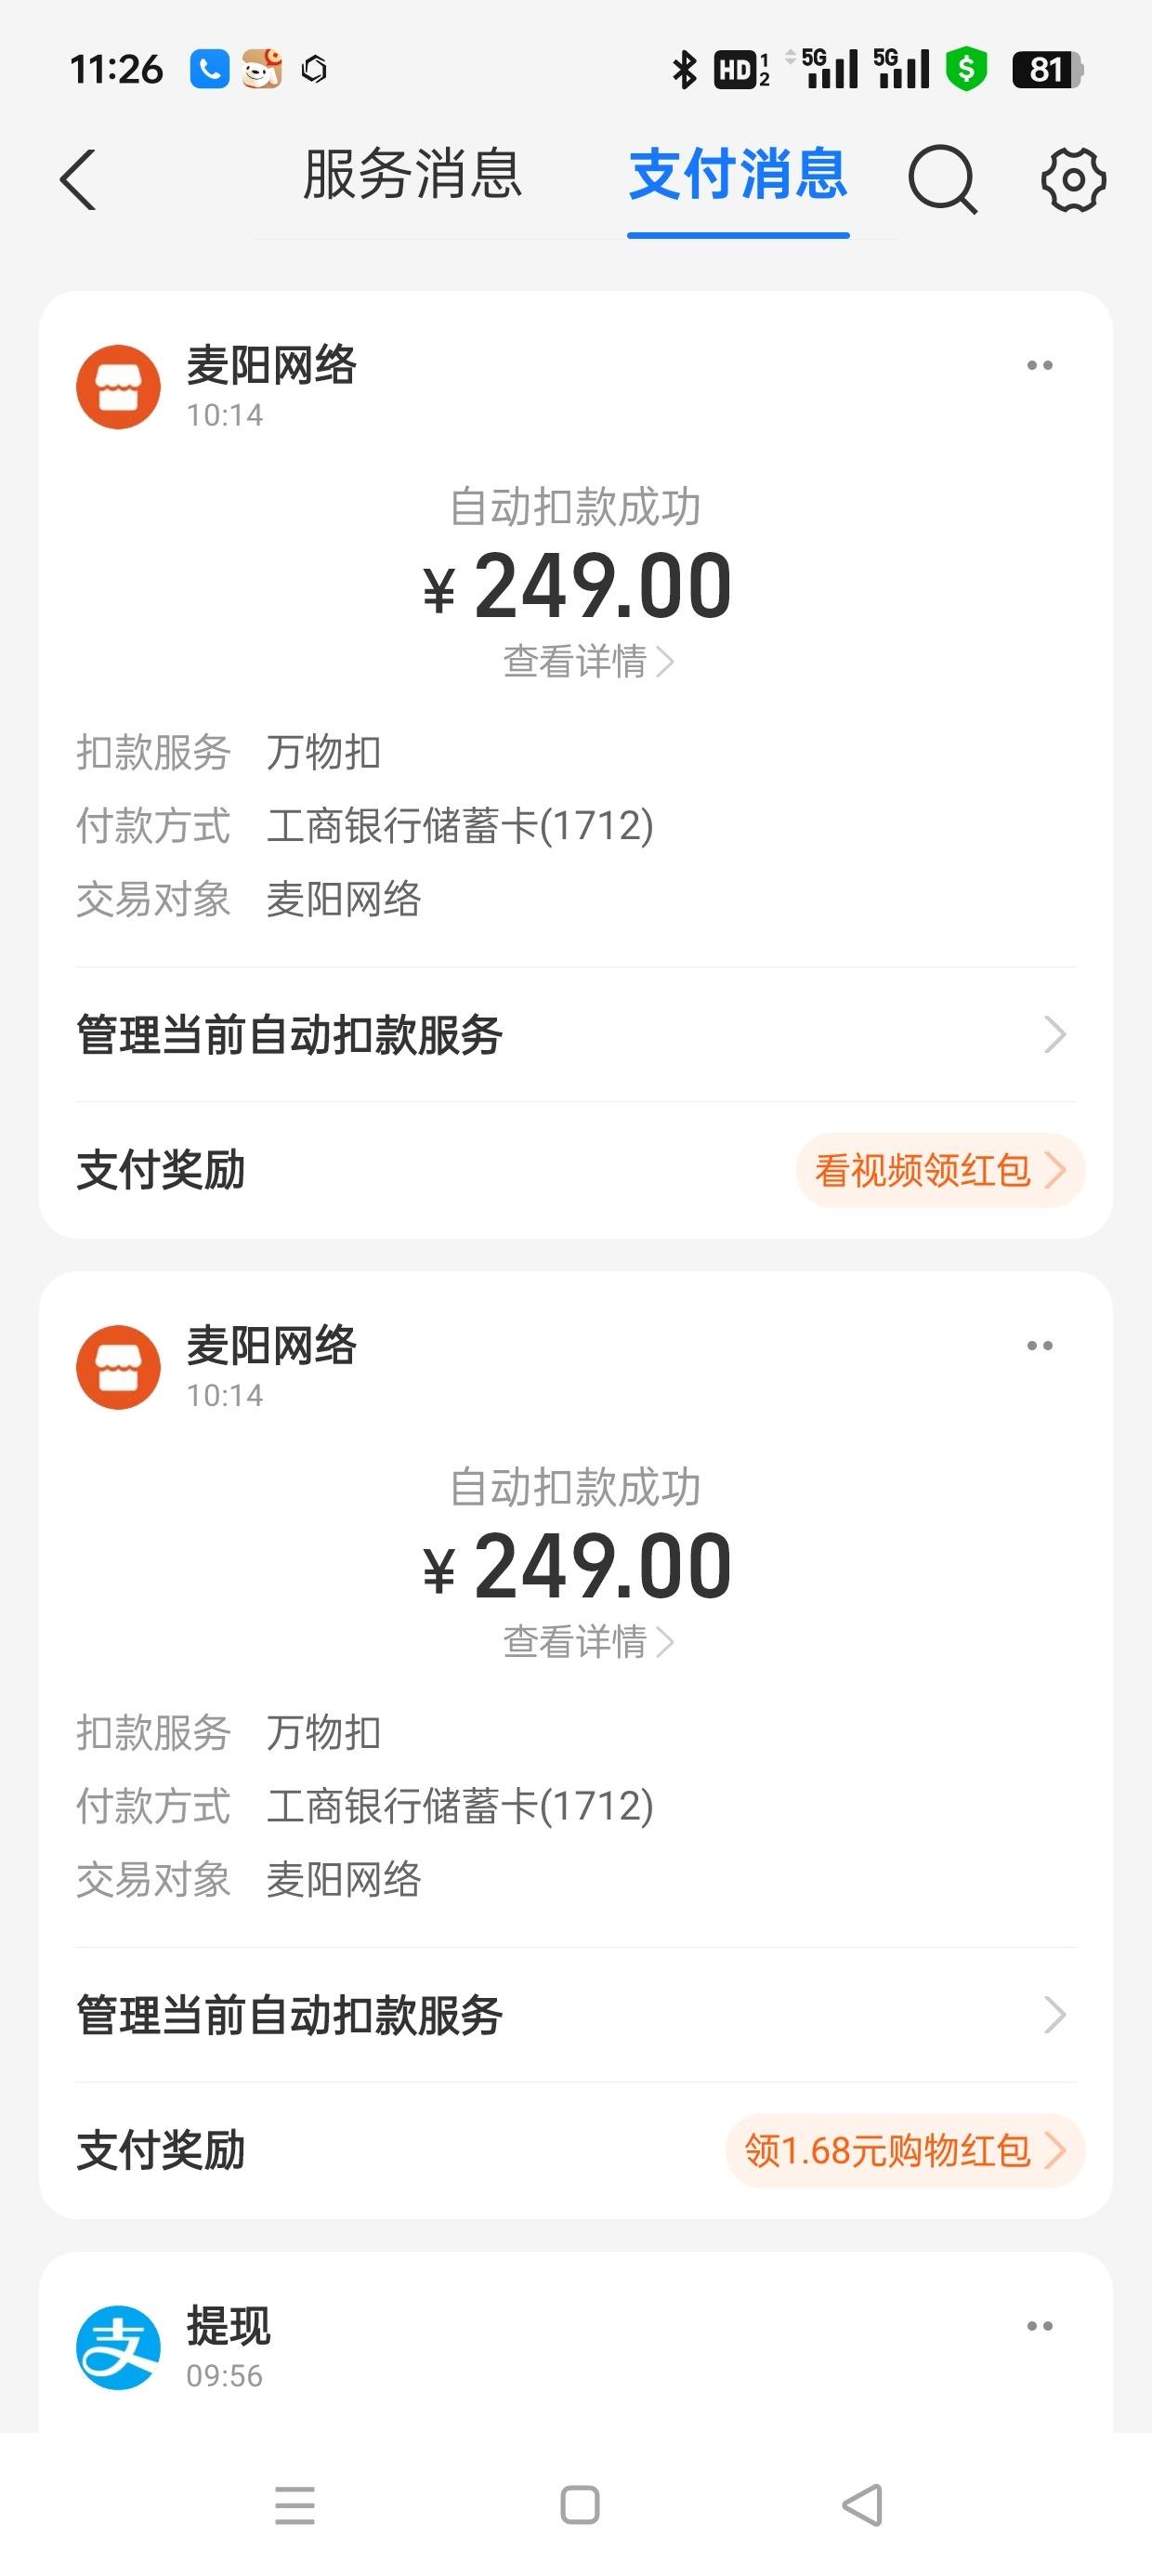Image resolution: width=1152 pixels, height=2576 pixels.
Task: Tap the second 麦阳网络 merchant shop icon
Action: tap(118, 1367)
